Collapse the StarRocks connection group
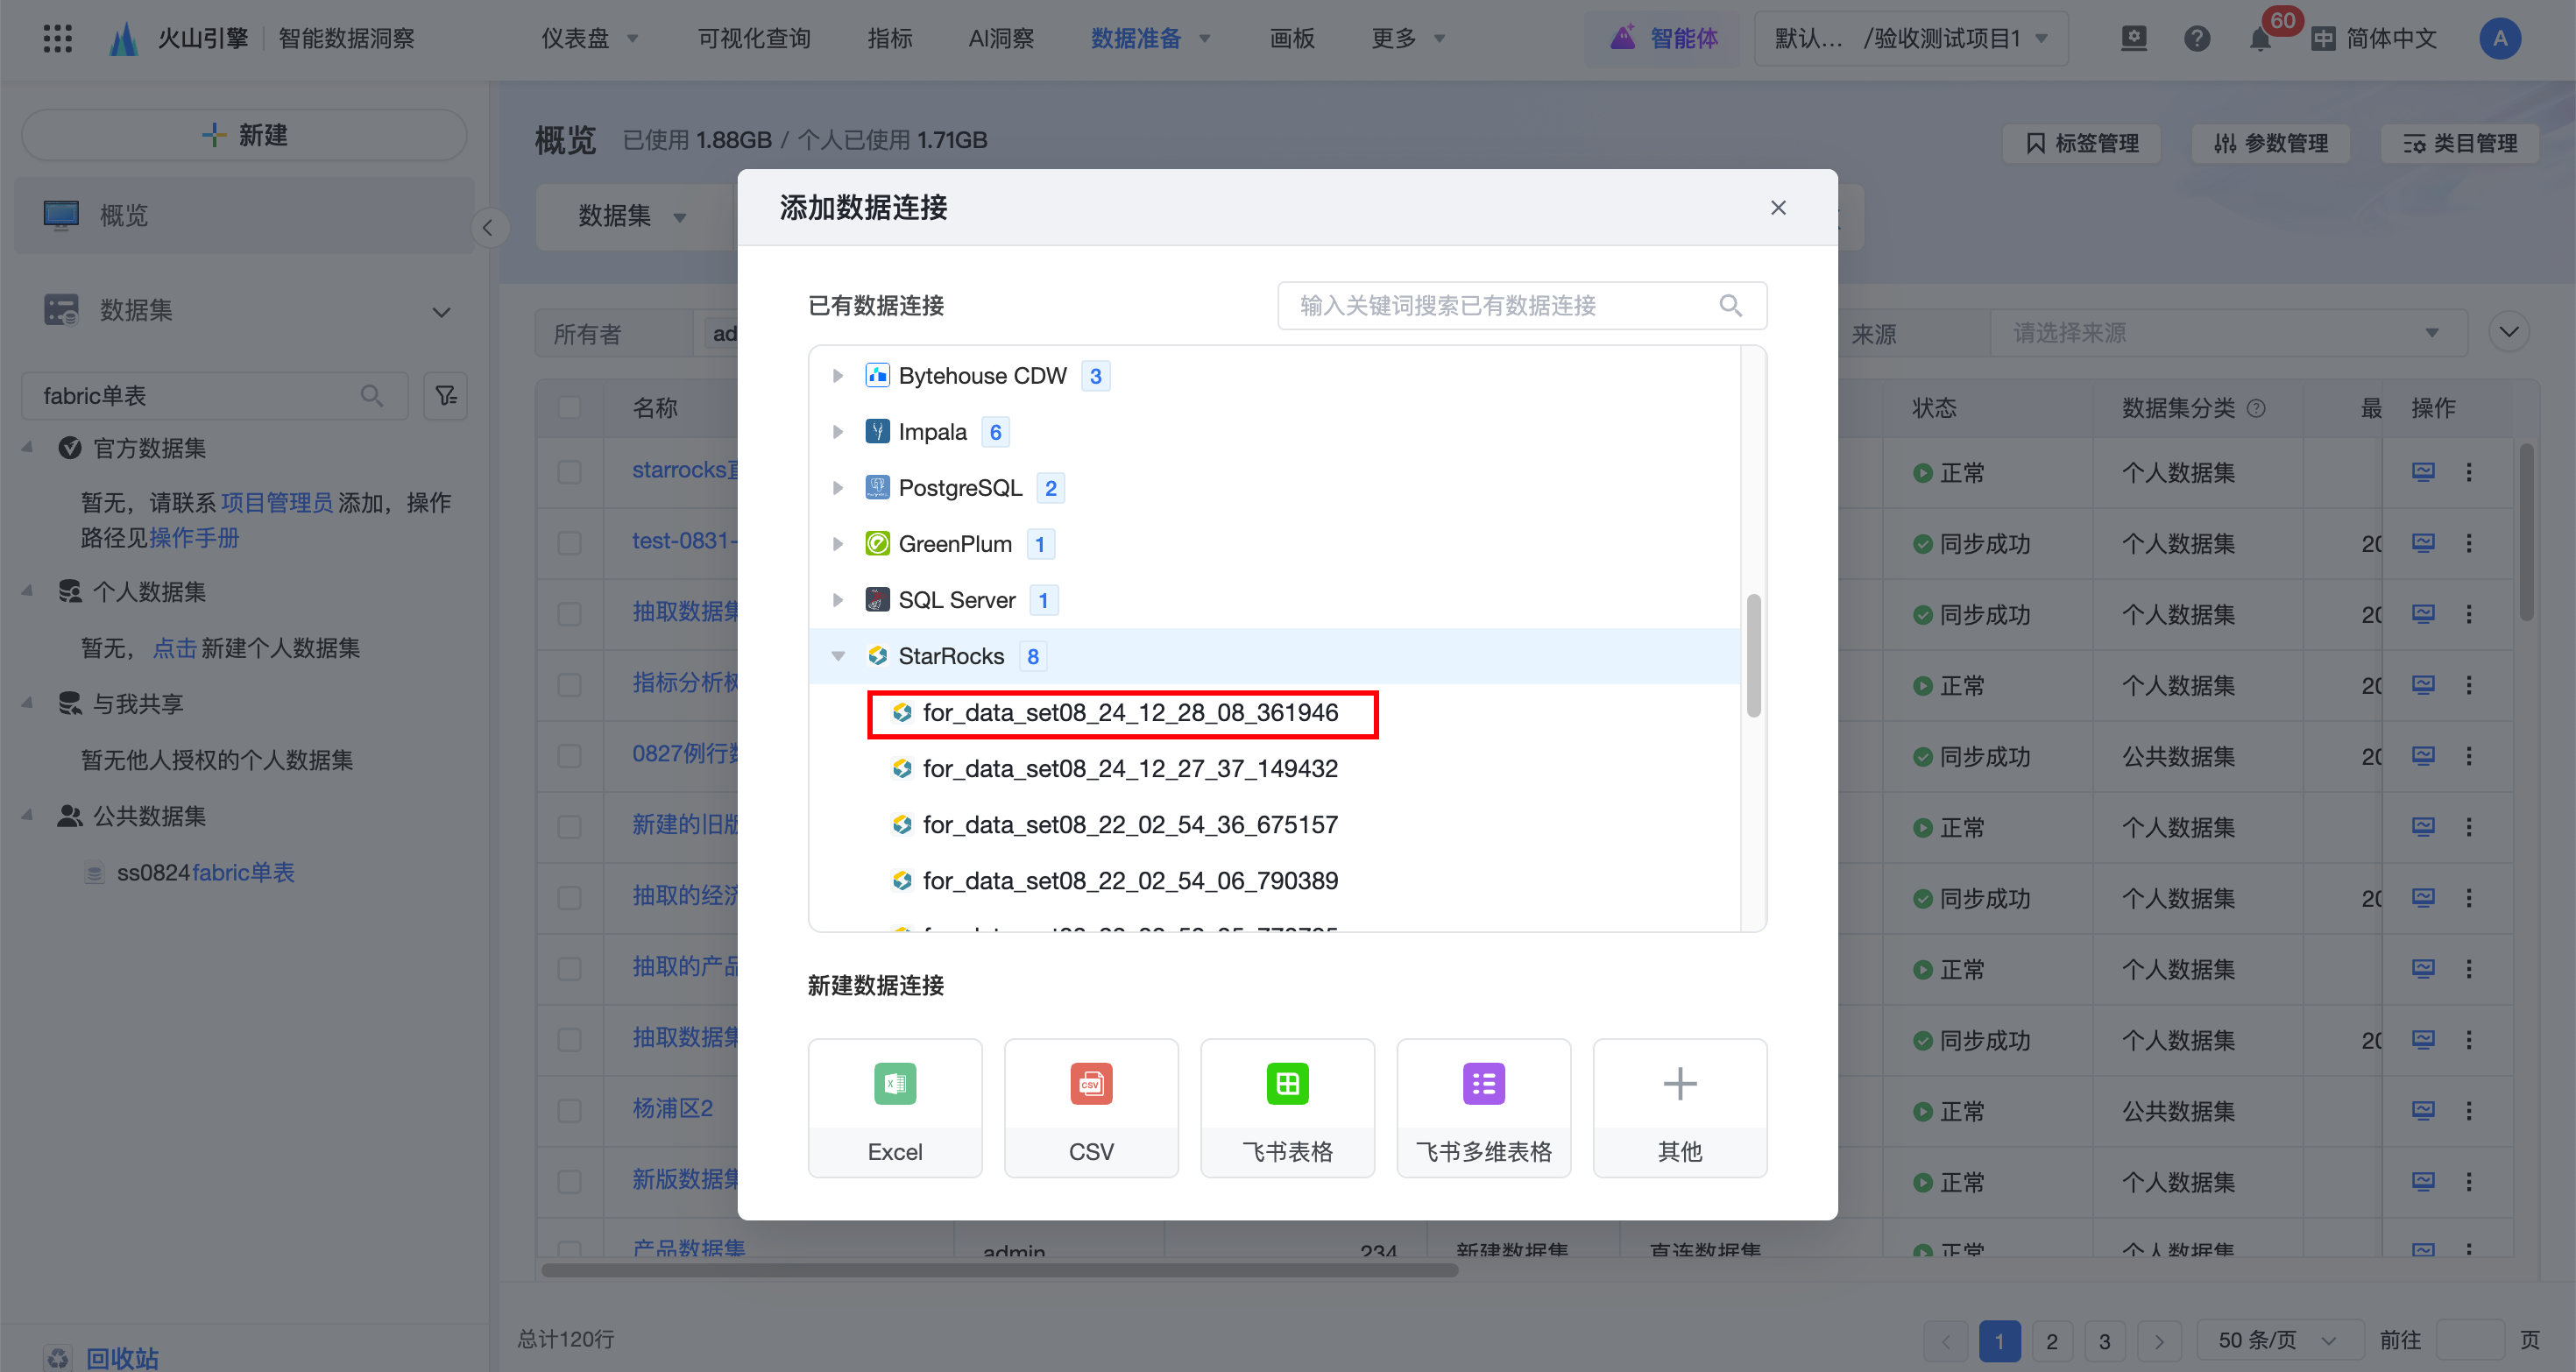This screenshot has width=2576, height=1372. tap(838, 656)
